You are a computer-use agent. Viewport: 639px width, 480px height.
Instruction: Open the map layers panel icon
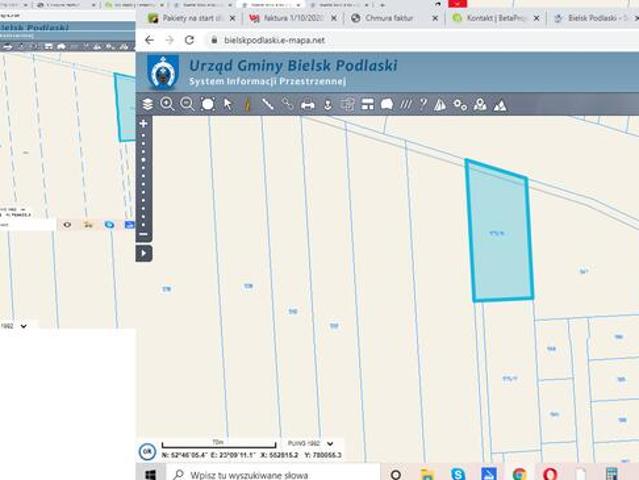point(148,104)
